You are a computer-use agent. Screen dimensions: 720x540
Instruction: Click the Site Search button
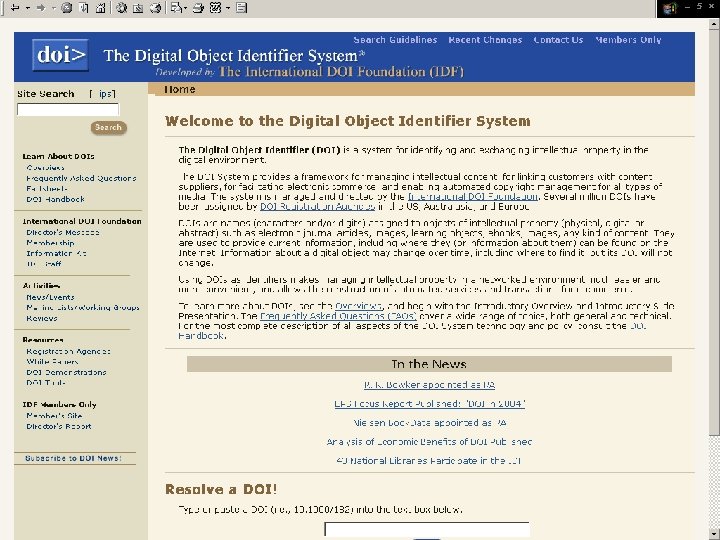click(108, 127)
